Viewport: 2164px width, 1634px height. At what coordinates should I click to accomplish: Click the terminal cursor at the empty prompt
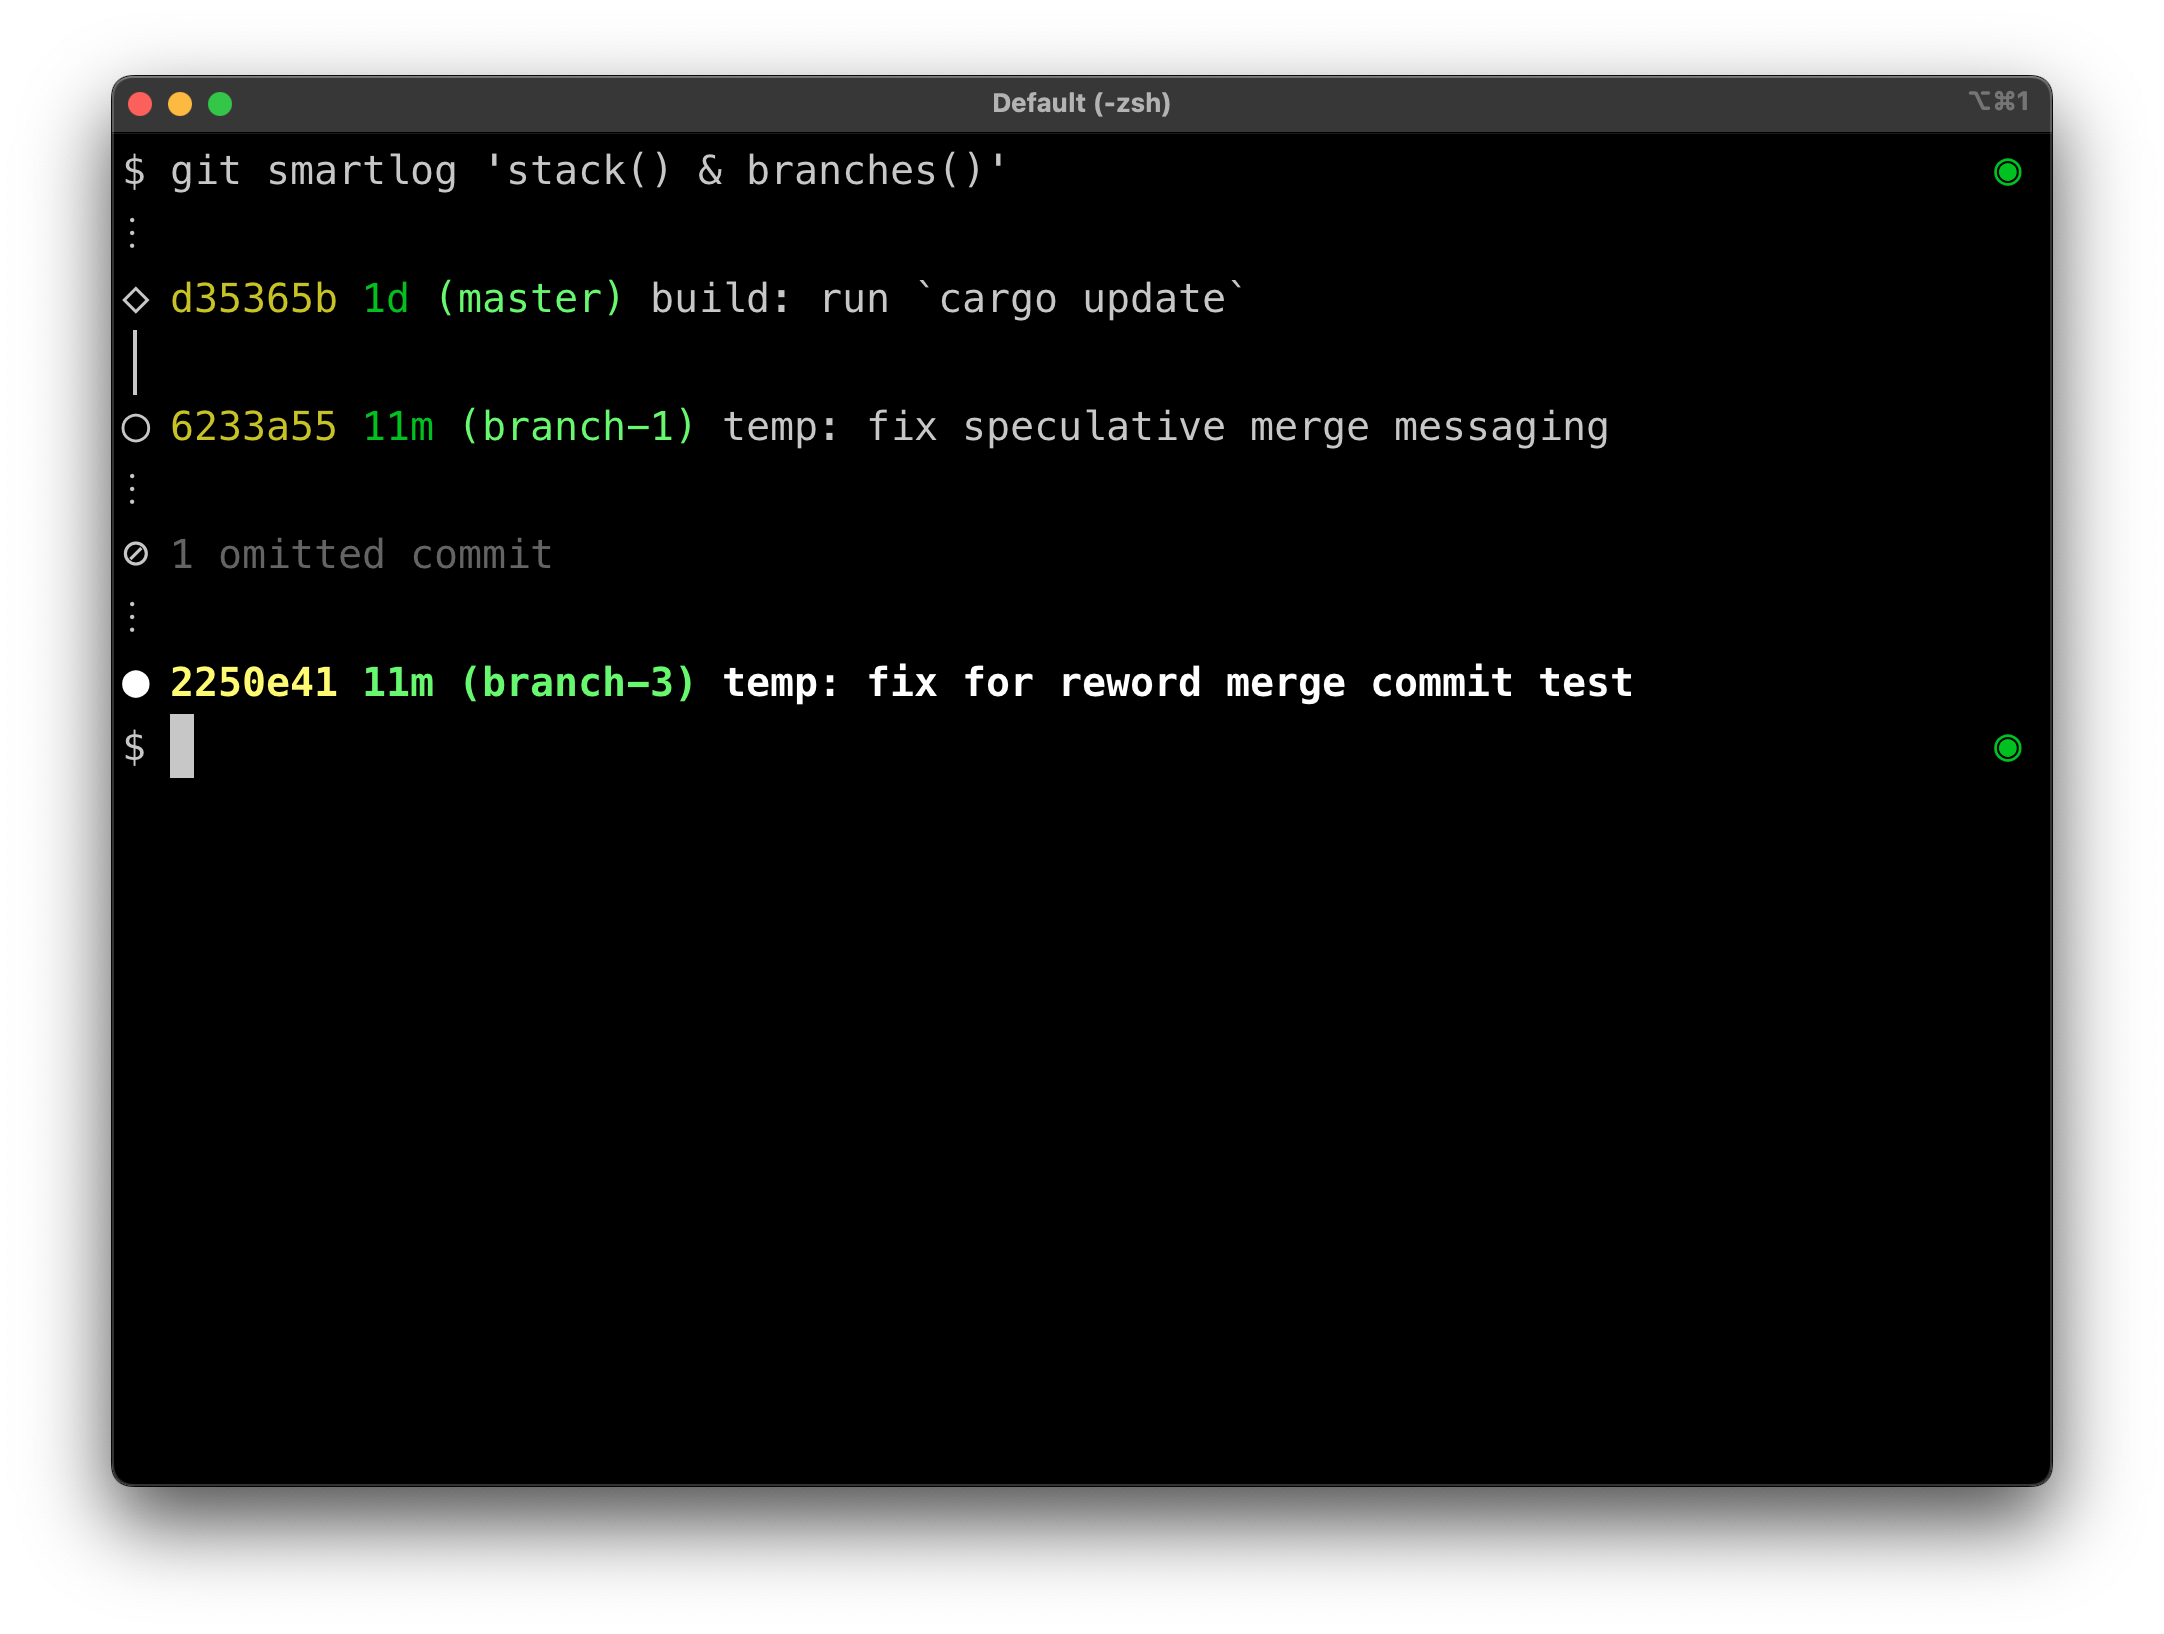[x=182, y=746]
